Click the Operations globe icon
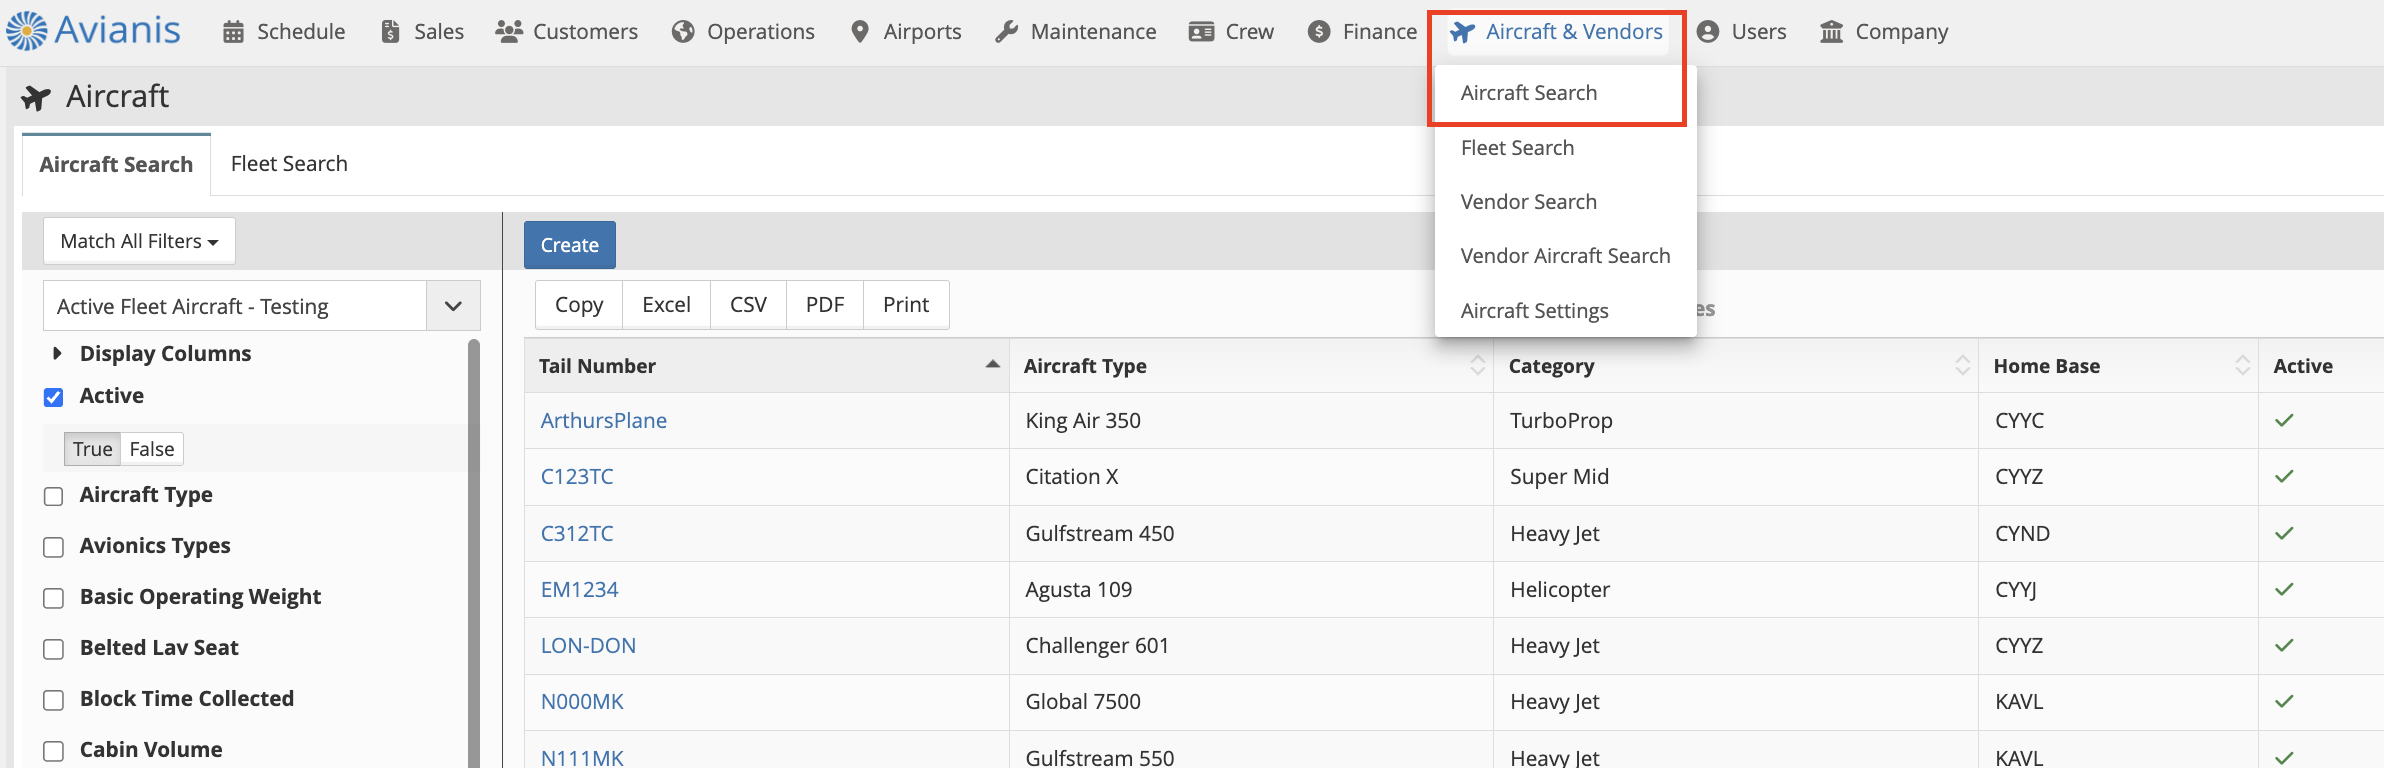The image size is (2384, 768). (683, 32)
